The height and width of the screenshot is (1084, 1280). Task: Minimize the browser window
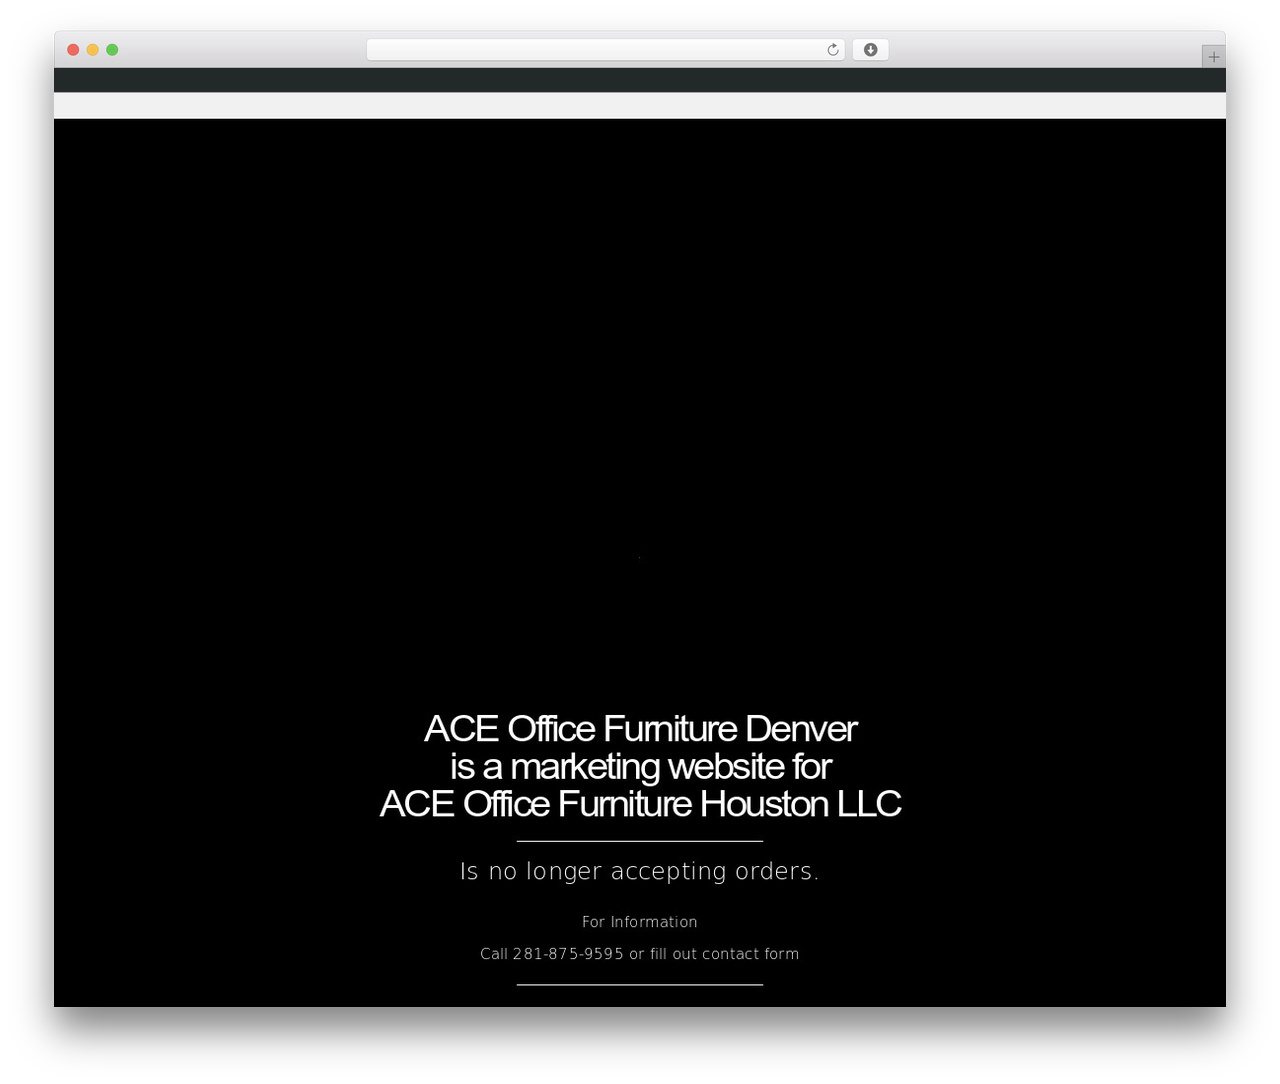(93, 50)
